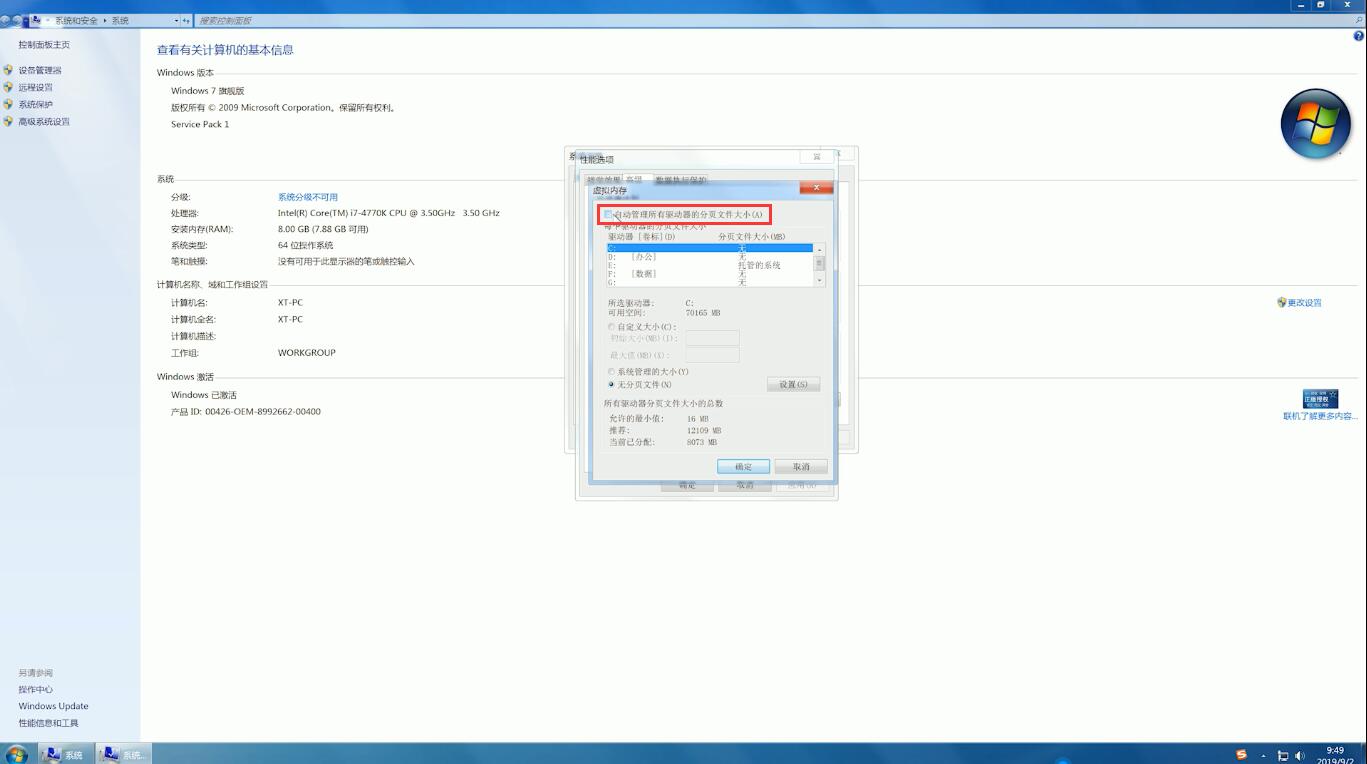Click the second 系统 taskbar button
The image size is (1367, 764).
pos(123,754)
